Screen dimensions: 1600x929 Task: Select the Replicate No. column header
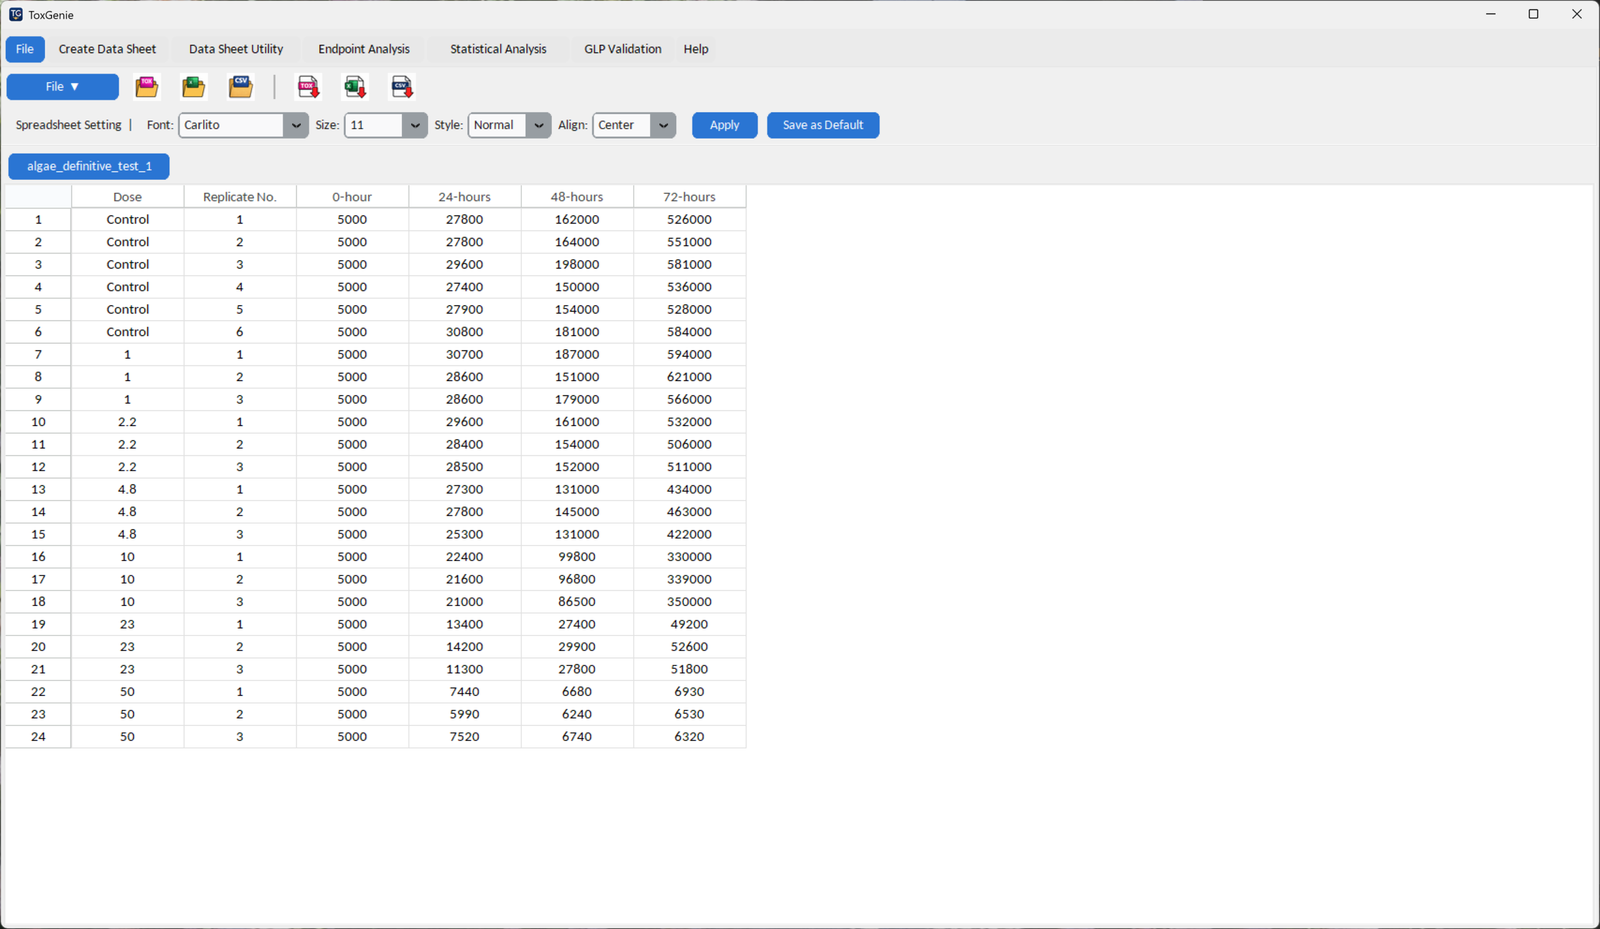240,197
